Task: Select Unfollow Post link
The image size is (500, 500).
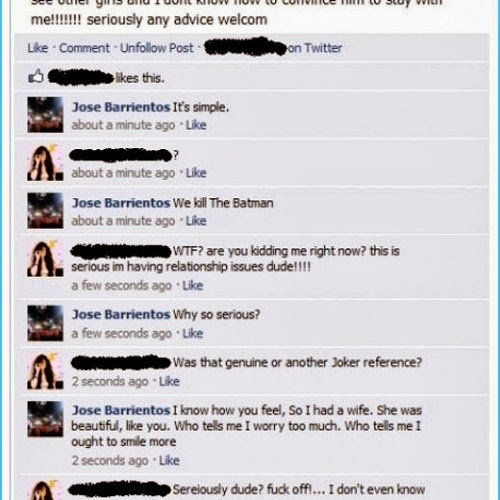Action: 157,48
